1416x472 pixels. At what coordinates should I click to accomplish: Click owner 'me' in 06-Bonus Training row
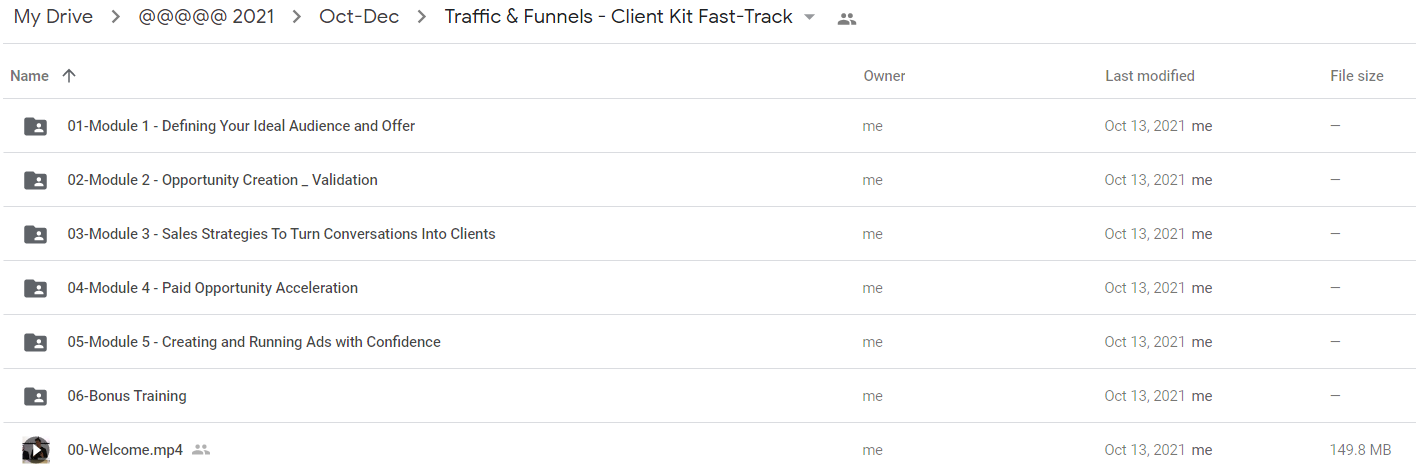click(873, 396)
